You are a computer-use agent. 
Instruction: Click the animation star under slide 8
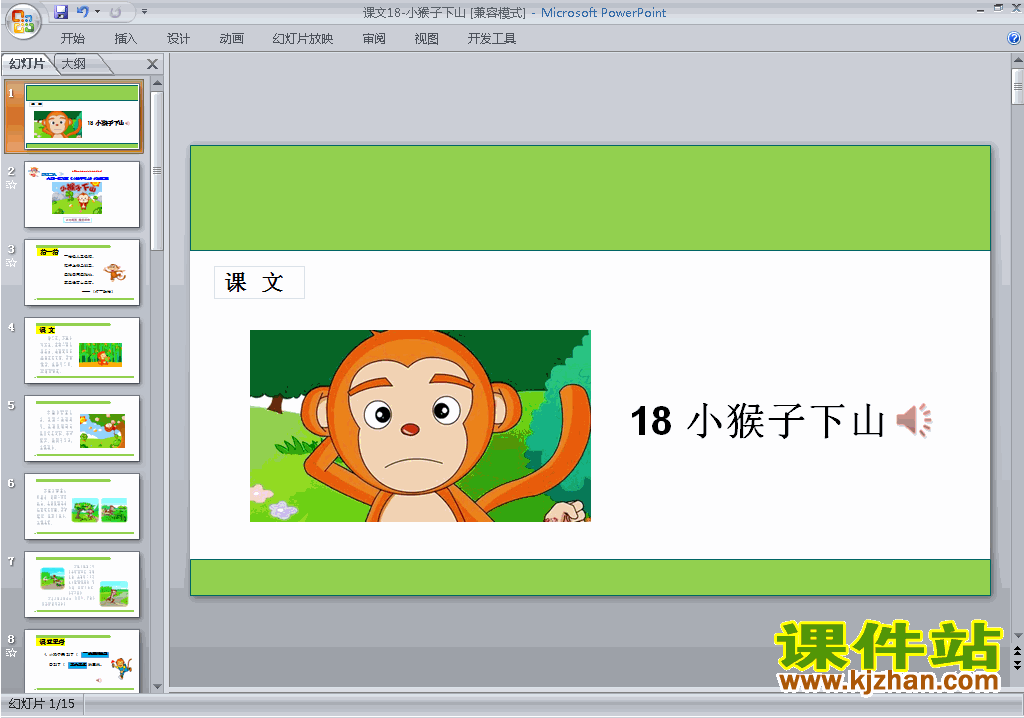coord(11,653)
